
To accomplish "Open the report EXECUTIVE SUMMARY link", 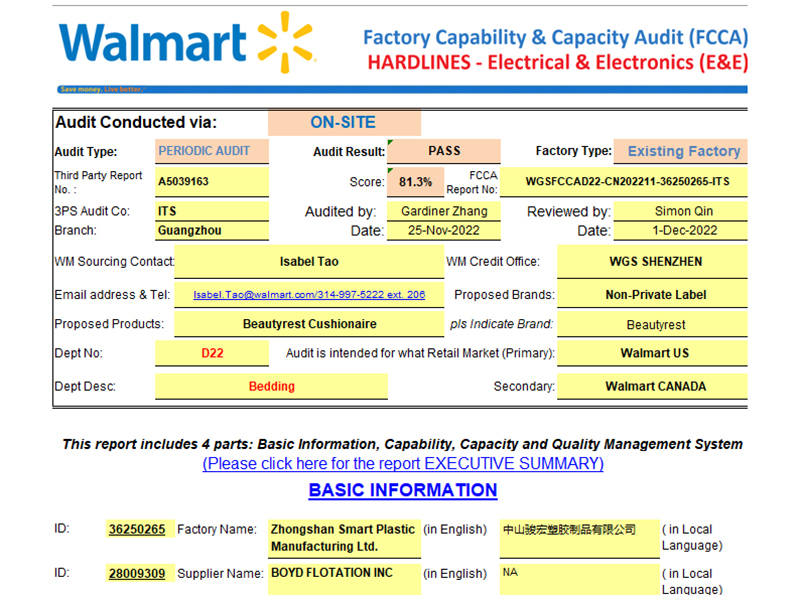I will click(403, 464).
